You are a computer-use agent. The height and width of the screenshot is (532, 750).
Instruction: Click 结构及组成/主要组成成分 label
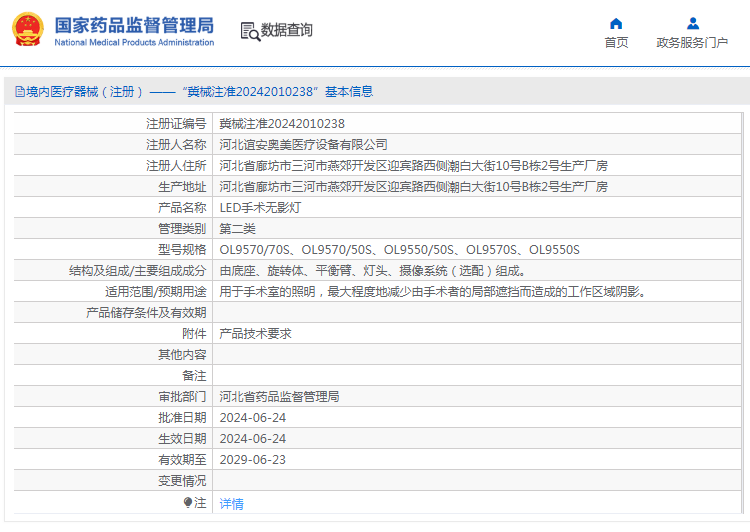click(x=138, y=271)
